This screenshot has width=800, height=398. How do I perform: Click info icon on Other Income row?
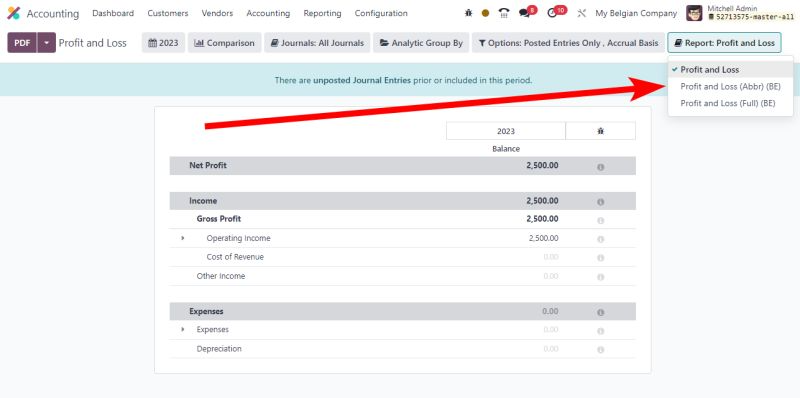[x=601, y=277]
